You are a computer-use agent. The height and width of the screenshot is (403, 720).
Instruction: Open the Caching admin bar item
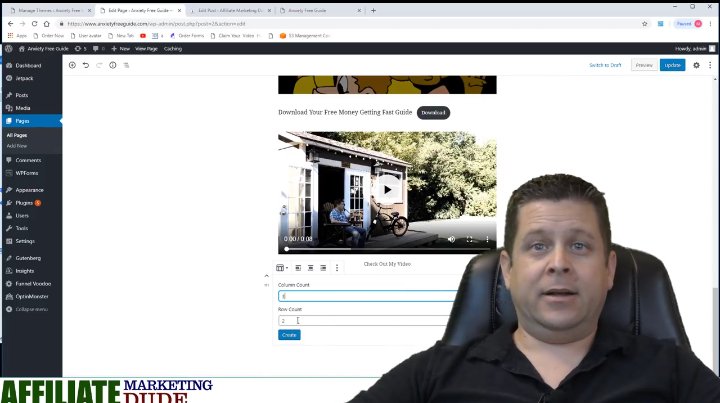coord(173,49)
